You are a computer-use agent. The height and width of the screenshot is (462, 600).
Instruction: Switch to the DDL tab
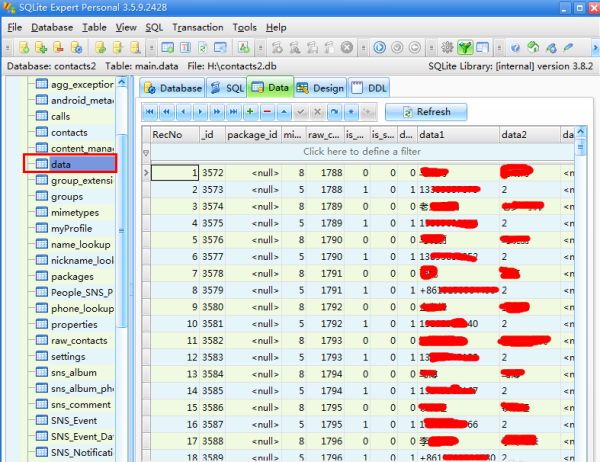click(369, 88)
